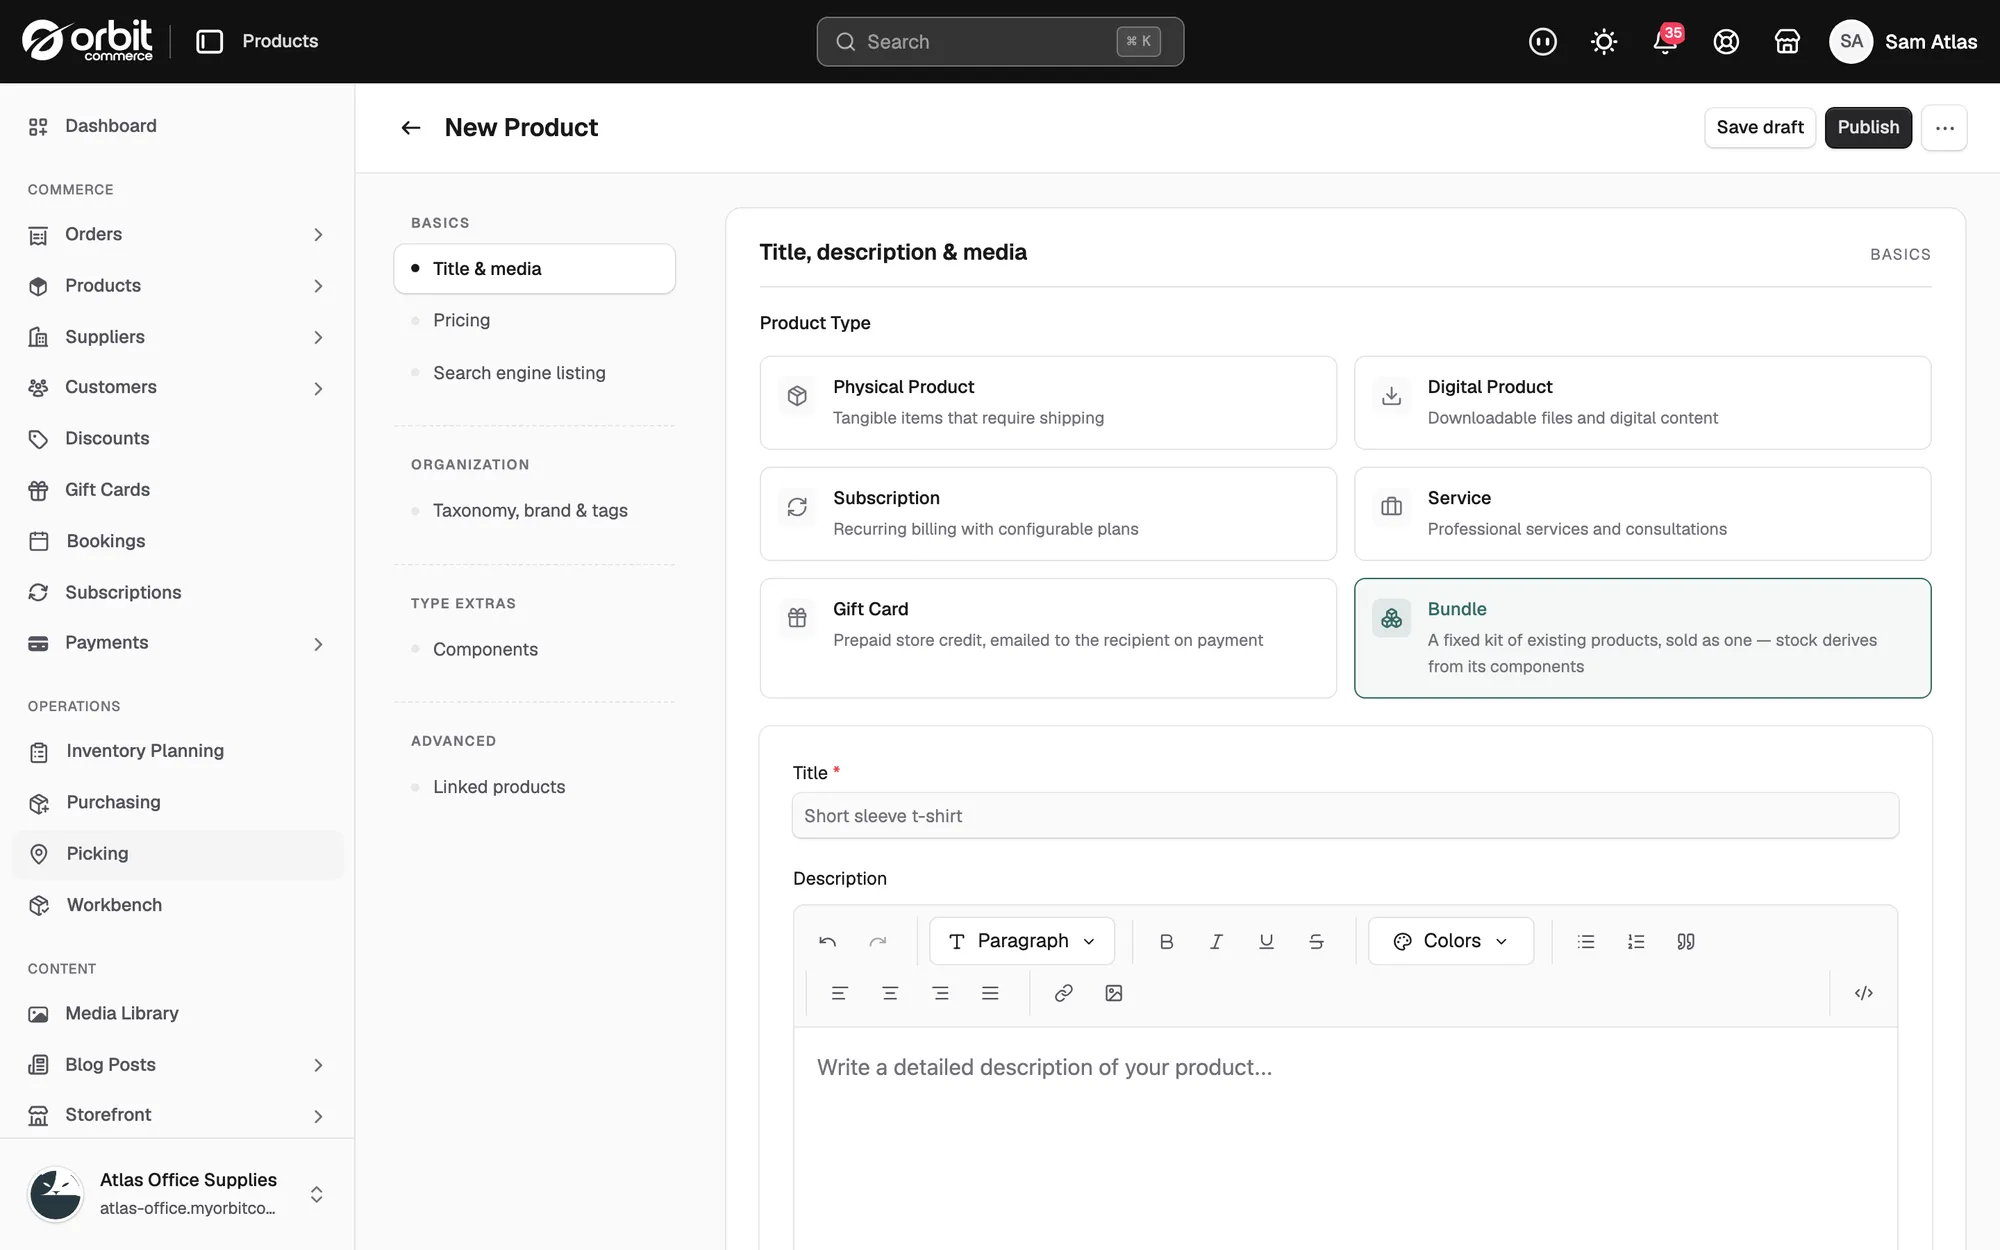Image resolution: width=2000 pixels, height=1250 pixels.
Task: Open the more options ellipsis button
Action: (x=1944, y=127)
